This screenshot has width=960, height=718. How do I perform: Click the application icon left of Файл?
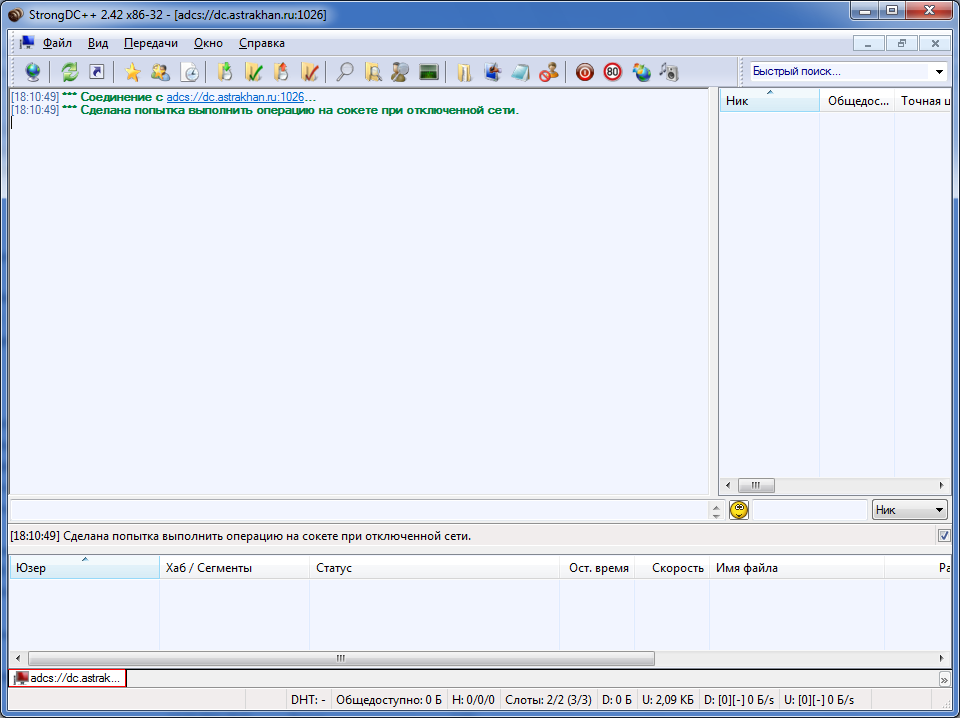pos(27,43)
